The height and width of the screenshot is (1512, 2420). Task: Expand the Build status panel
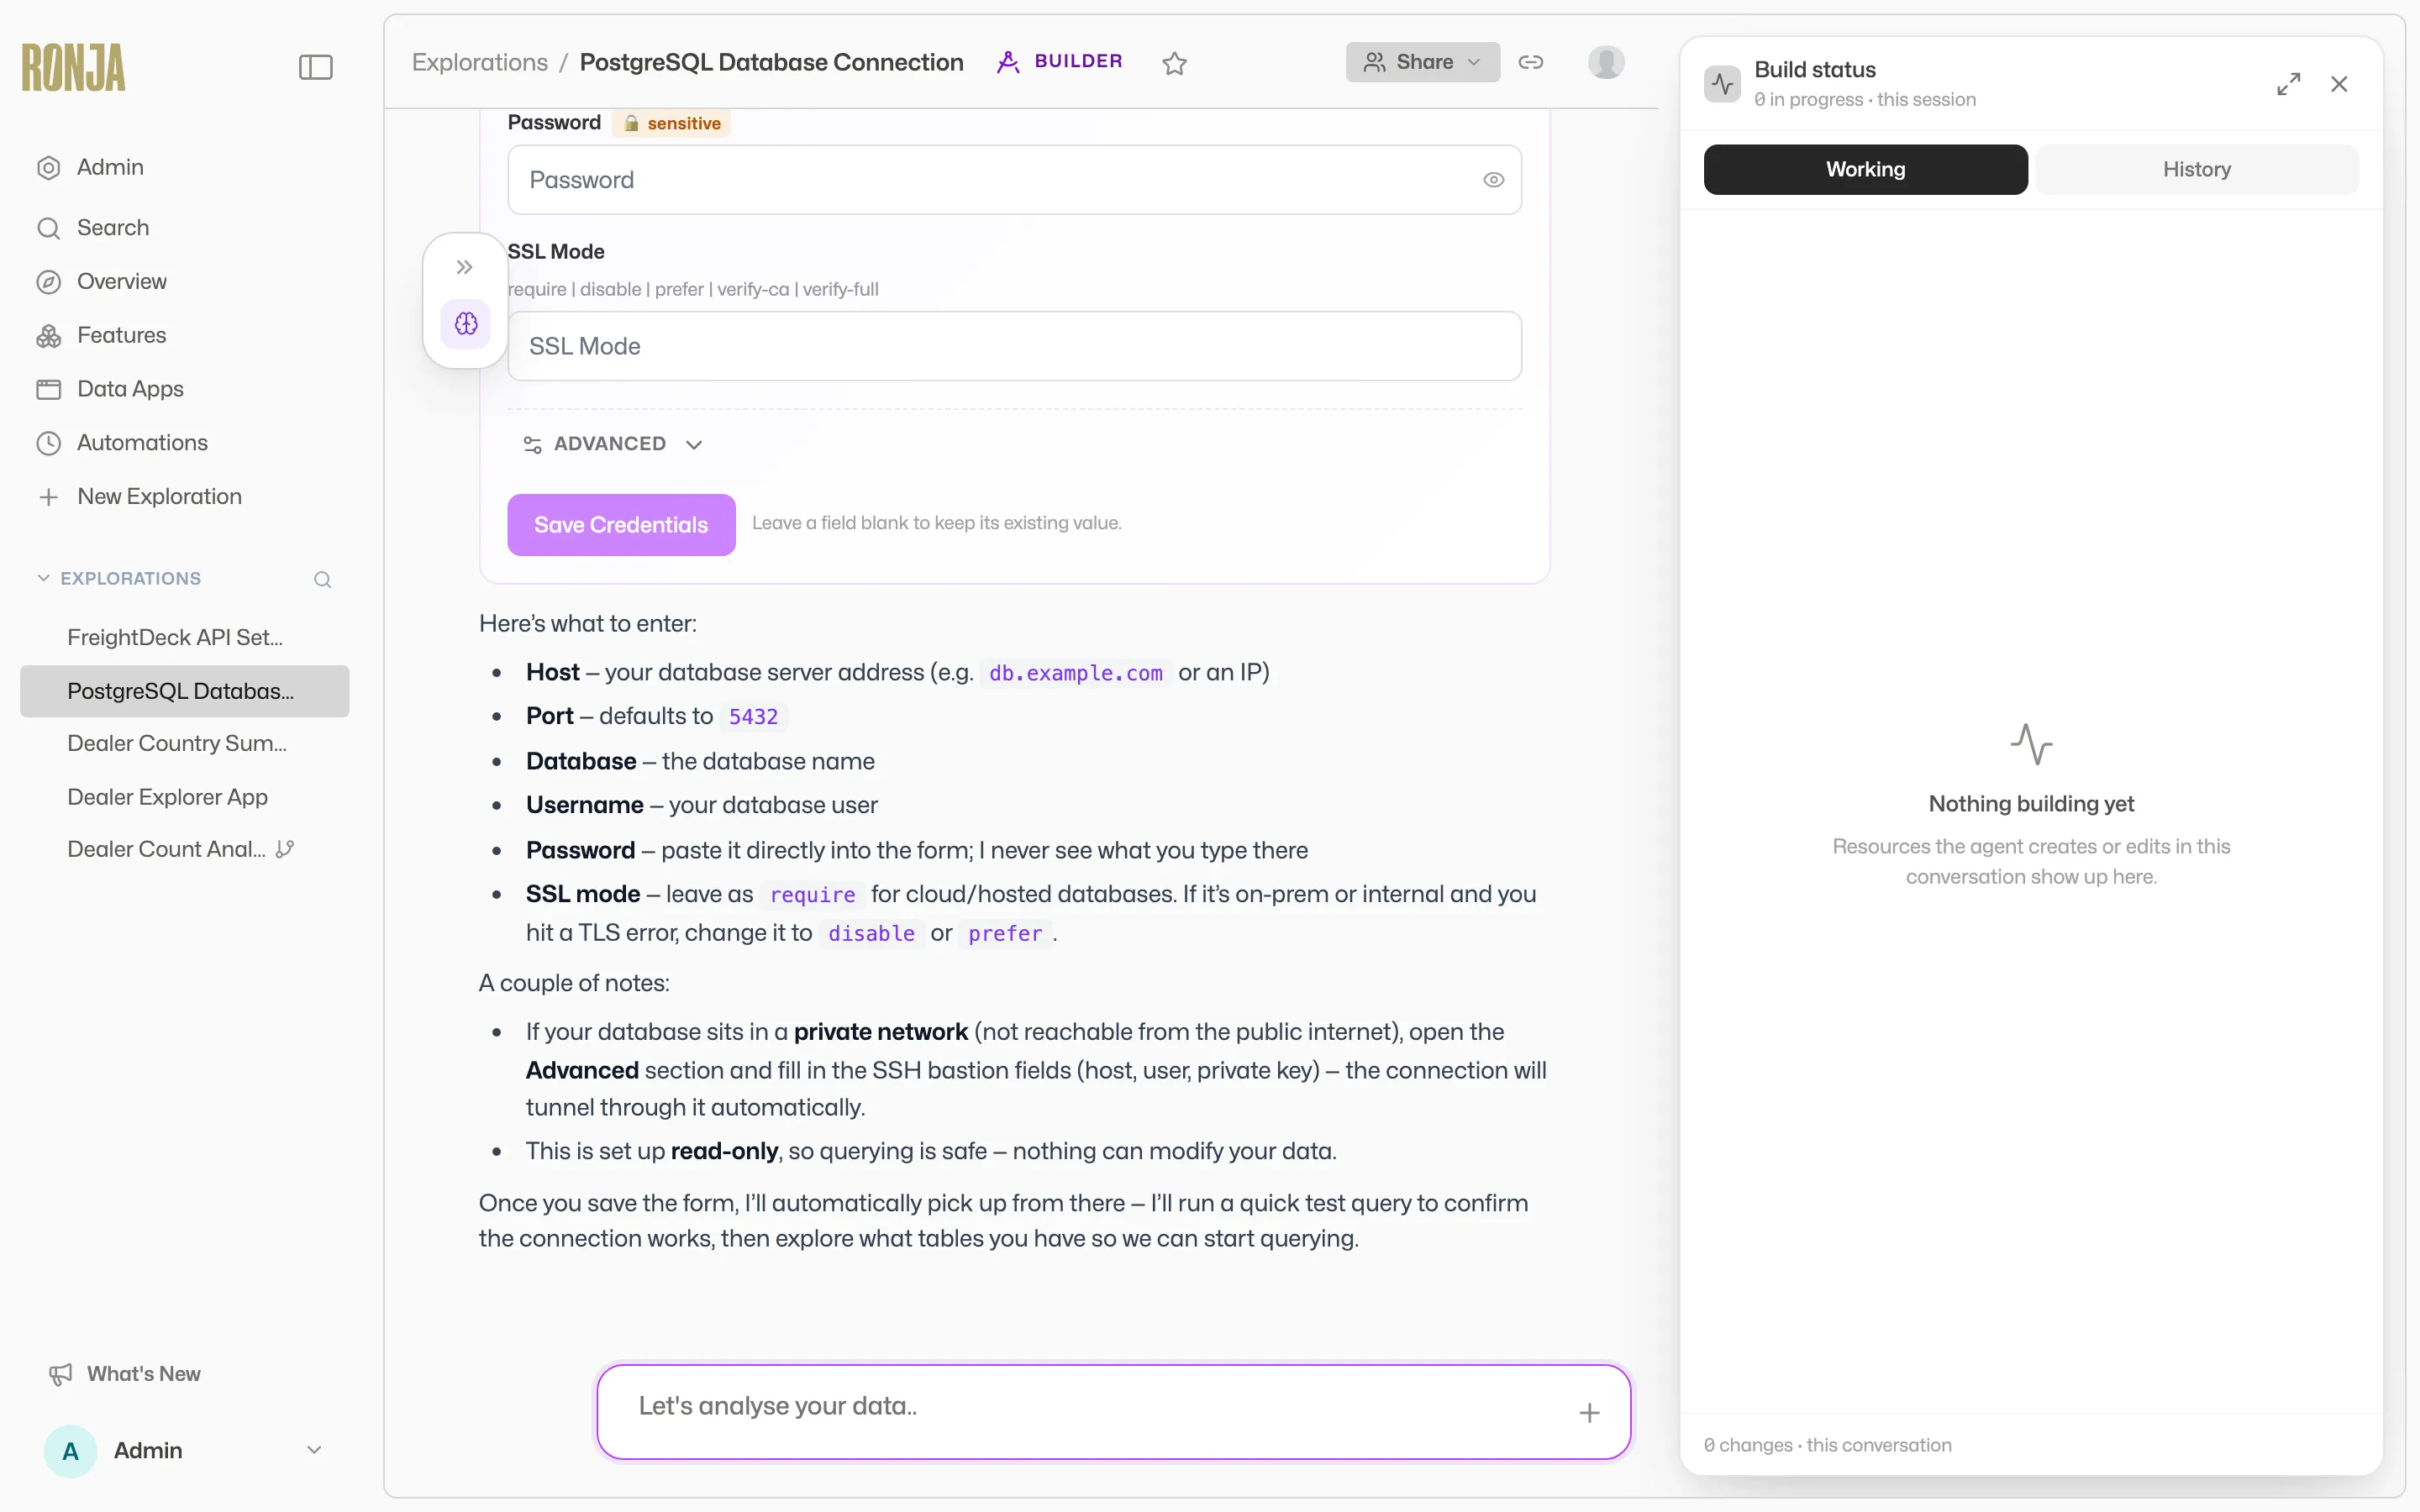[2288, 84]
